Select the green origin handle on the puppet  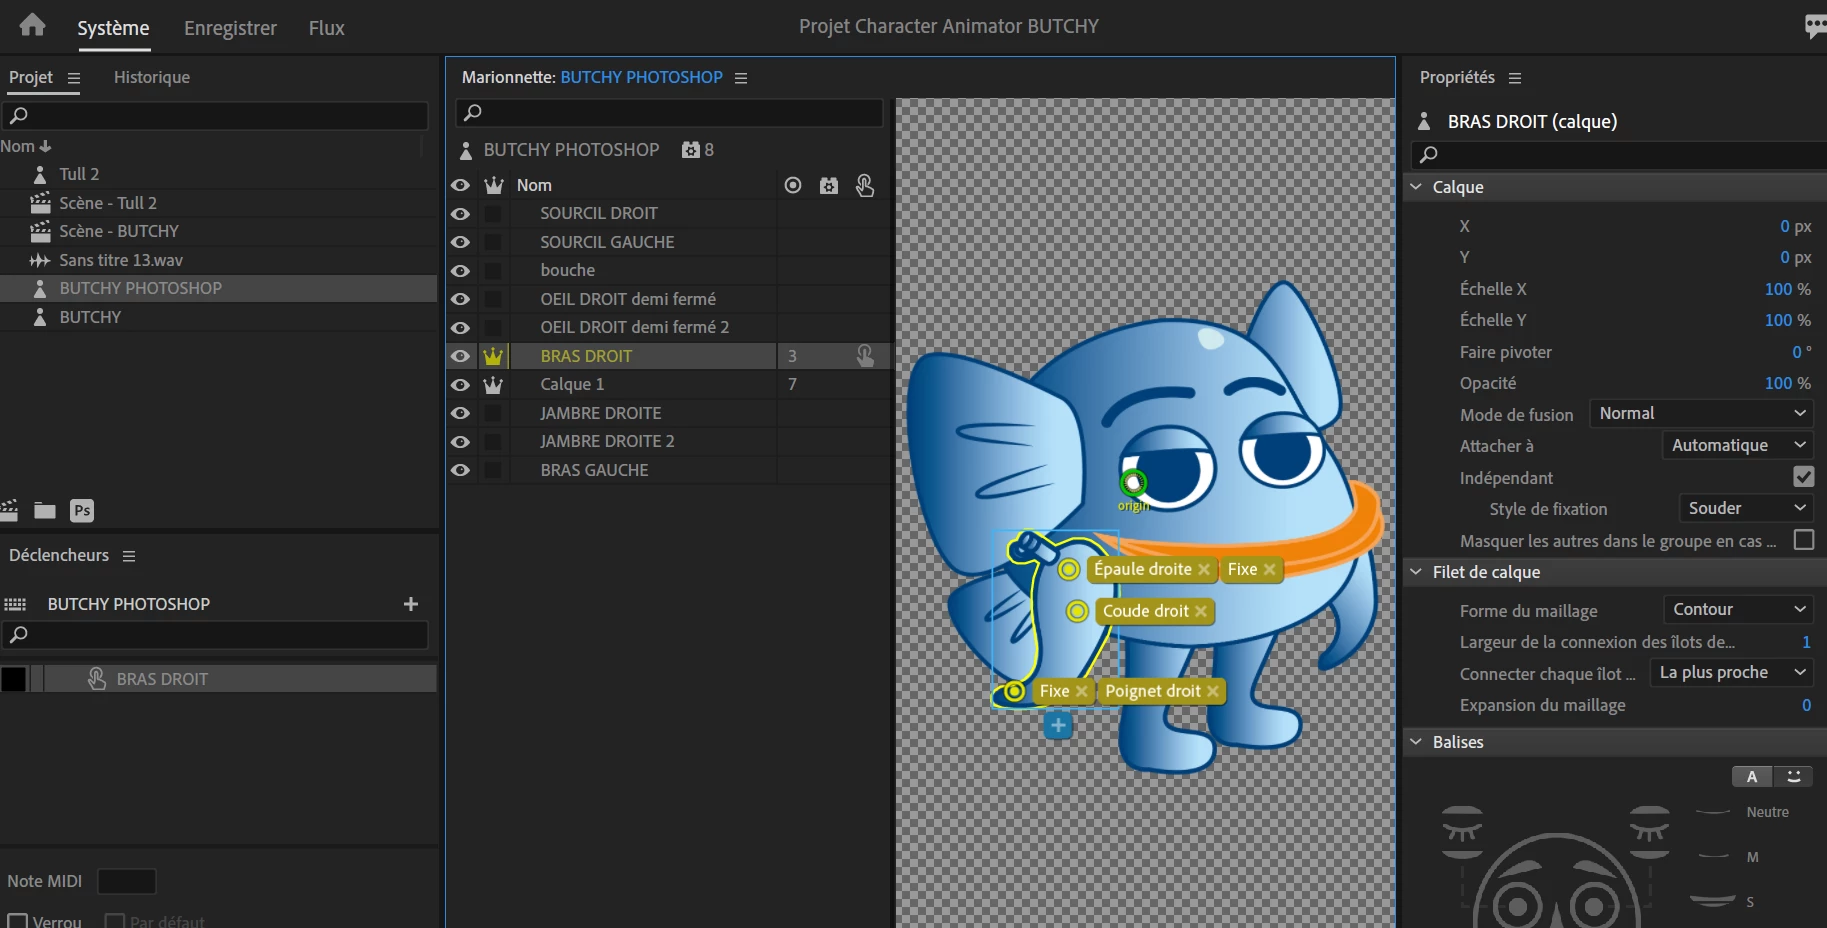point(1133,484)
